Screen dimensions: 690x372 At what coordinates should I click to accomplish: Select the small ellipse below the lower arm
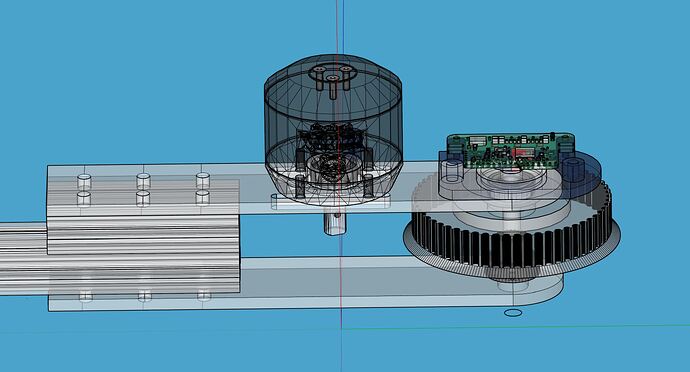coord(513,313)
